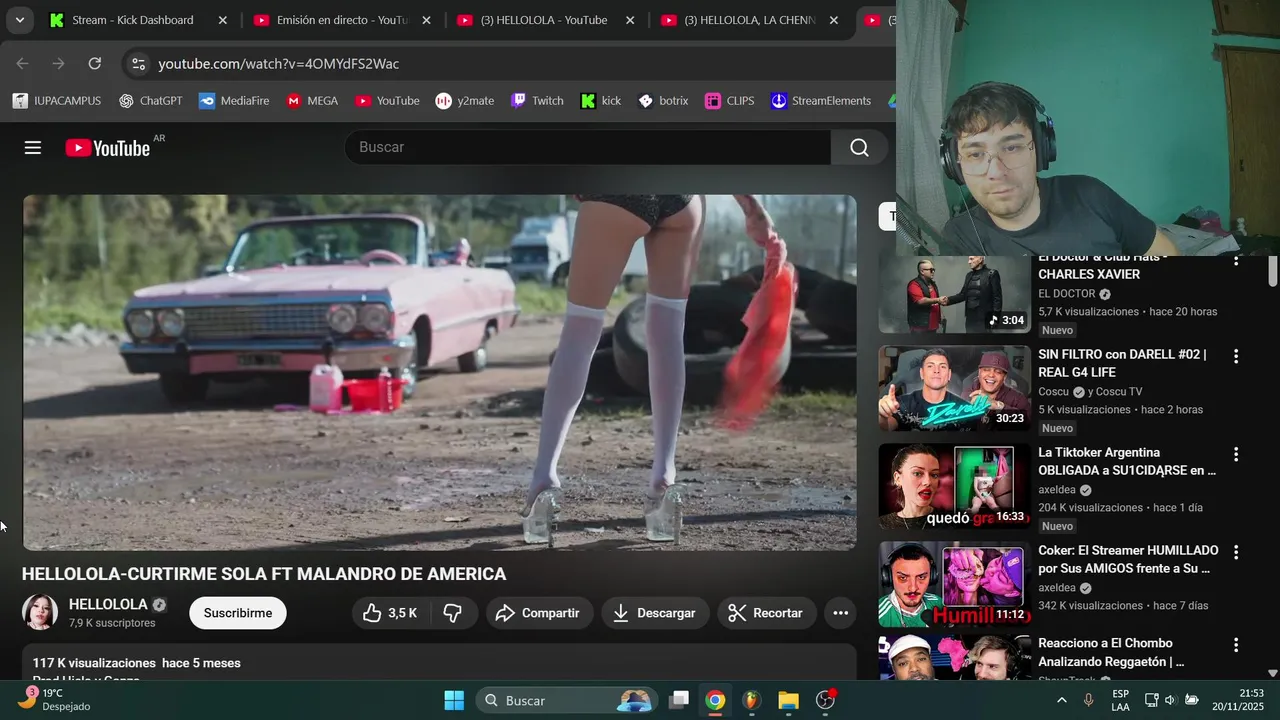
Task: Open CLIPS bookmark
Action: click(x=730, y=101)
